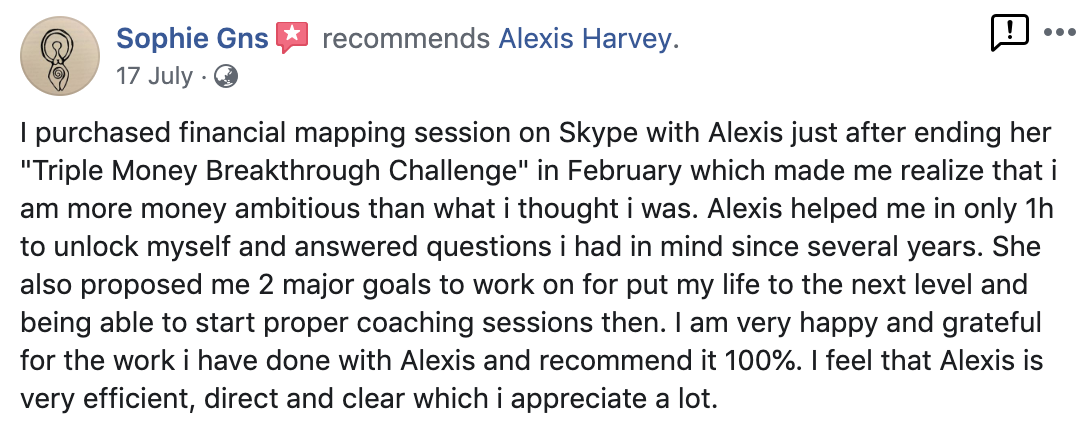The image size is (1086, 430).
Task: Click the globe public-audience icon
Action: (x=227, y=76)
